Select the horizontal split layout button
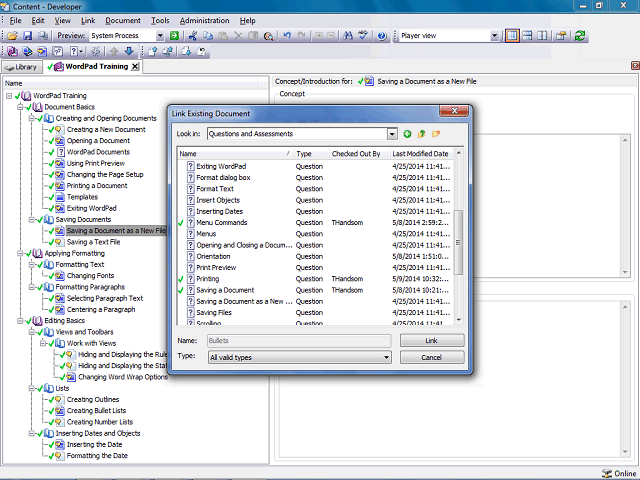This screenshot has height=480, width=640. pos(527,36)
